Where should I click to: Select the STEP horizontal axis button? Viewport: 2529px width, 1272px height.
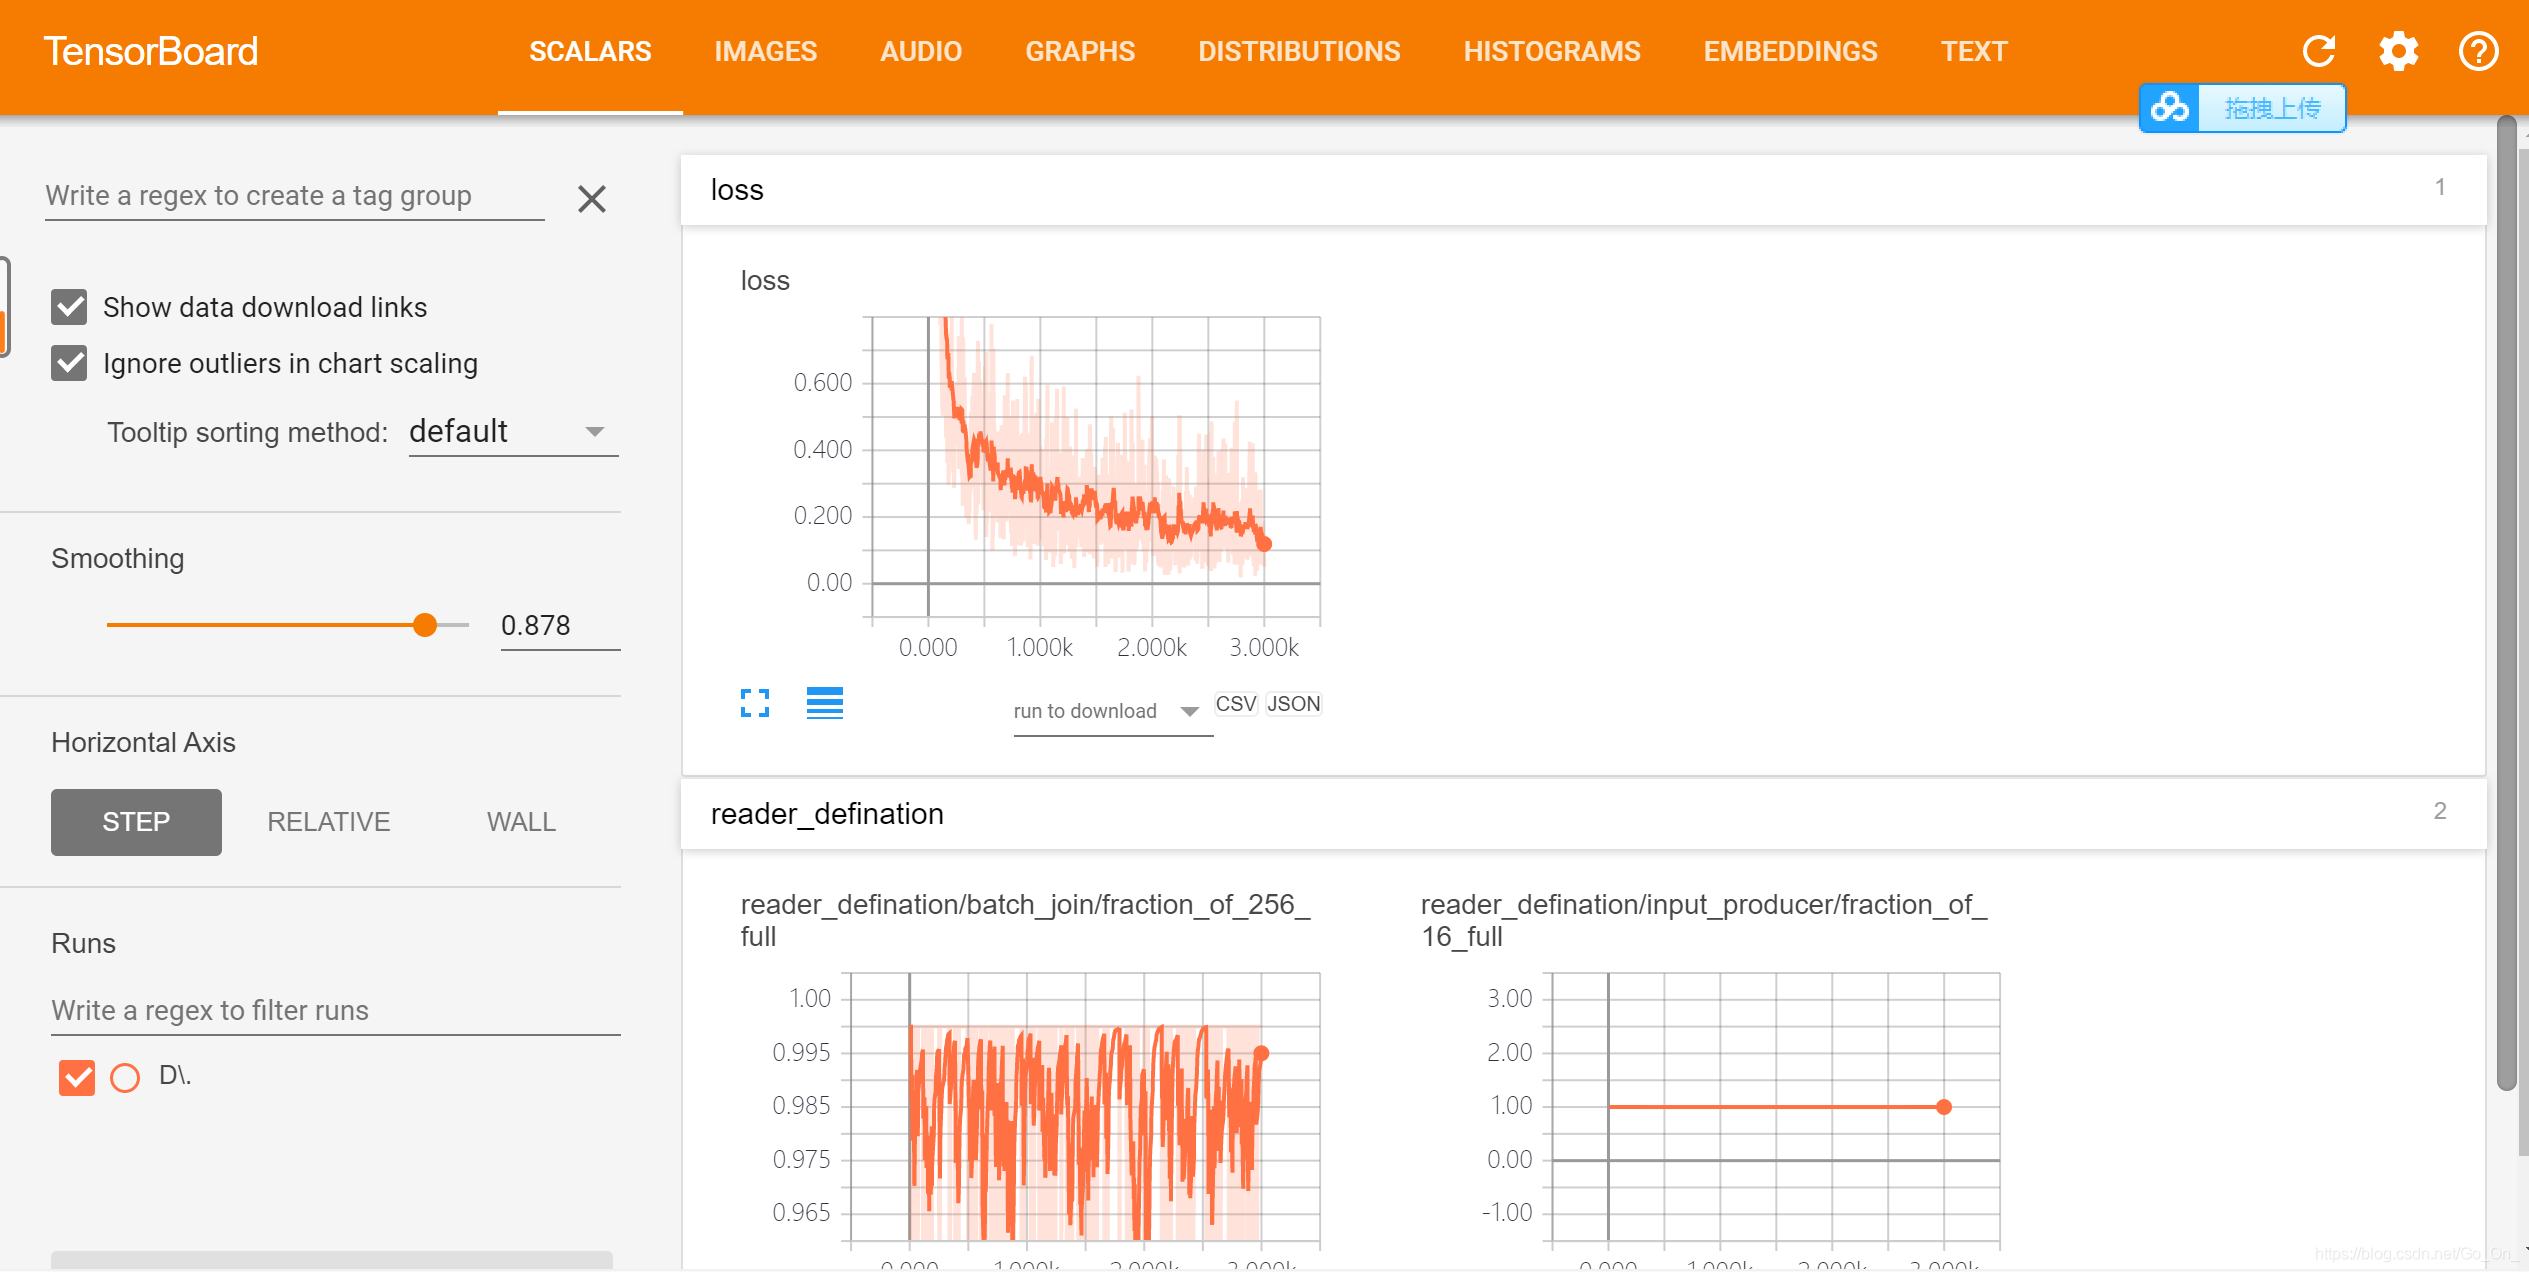tap(136, 821)
